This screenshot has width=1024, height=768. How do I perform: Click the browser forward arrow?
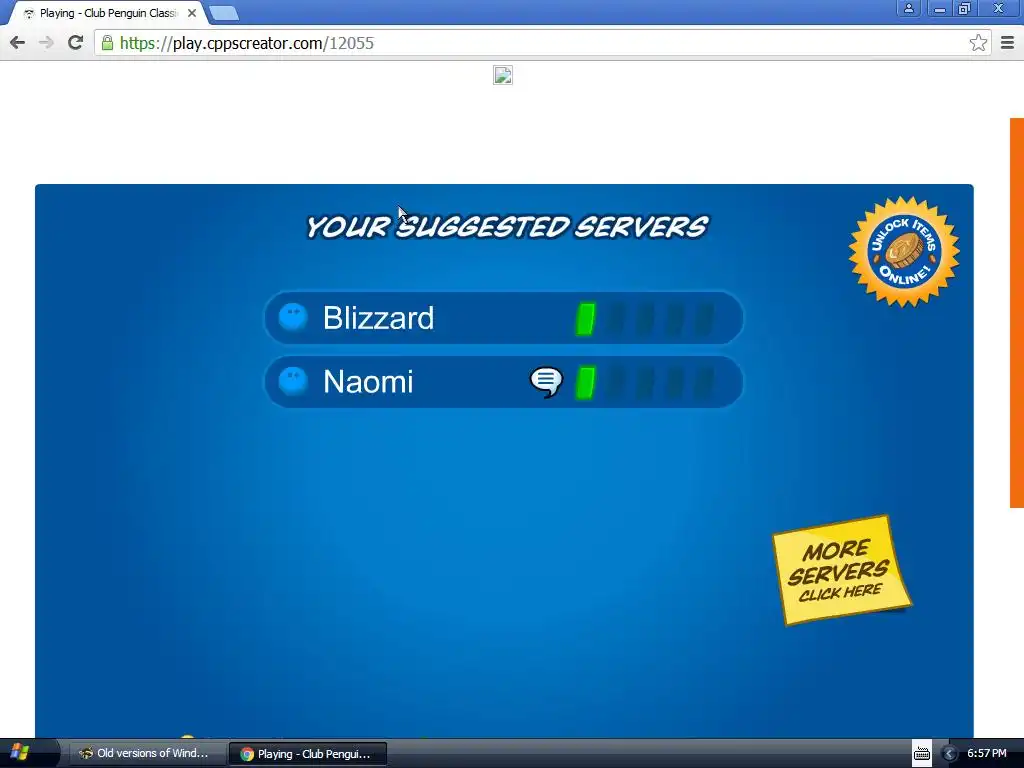pyautogui.click(x=46, y=43)
